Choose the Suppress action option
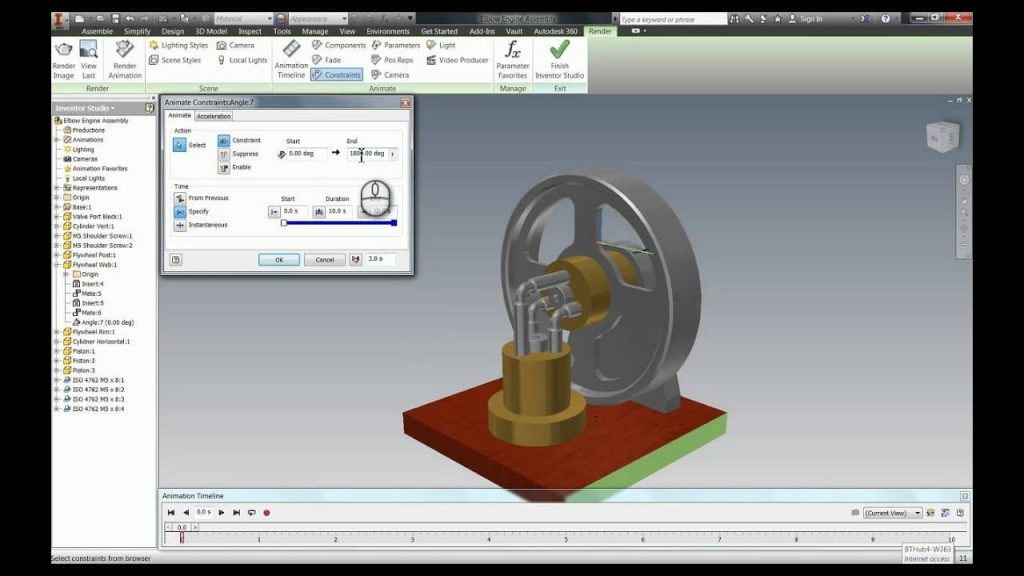The width and height of the screenshot is (1024, 576). 224,154
